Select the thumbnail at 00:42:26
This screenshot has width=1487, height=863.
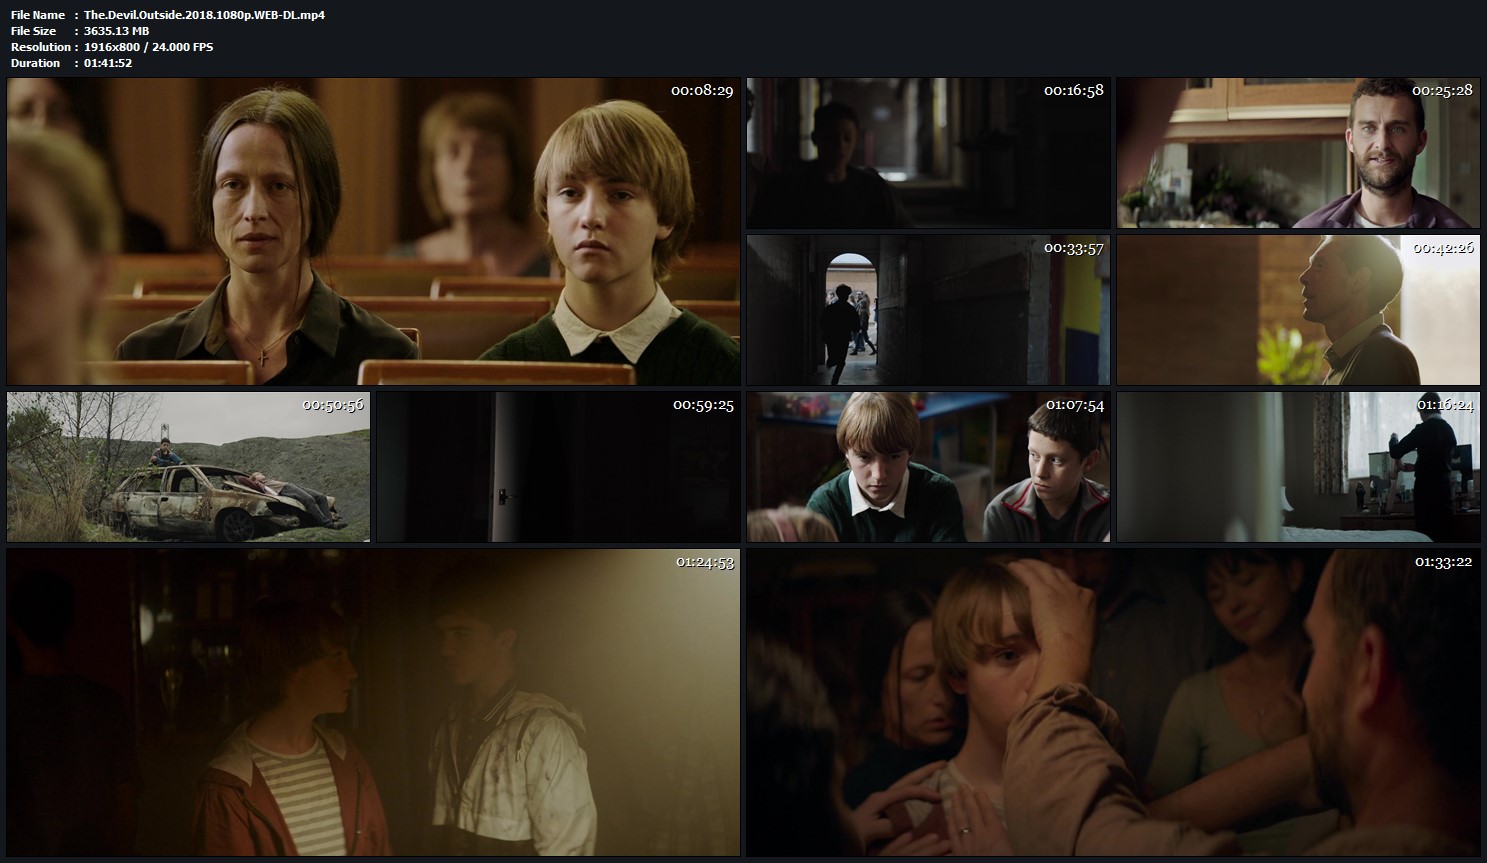(1298, 310)
